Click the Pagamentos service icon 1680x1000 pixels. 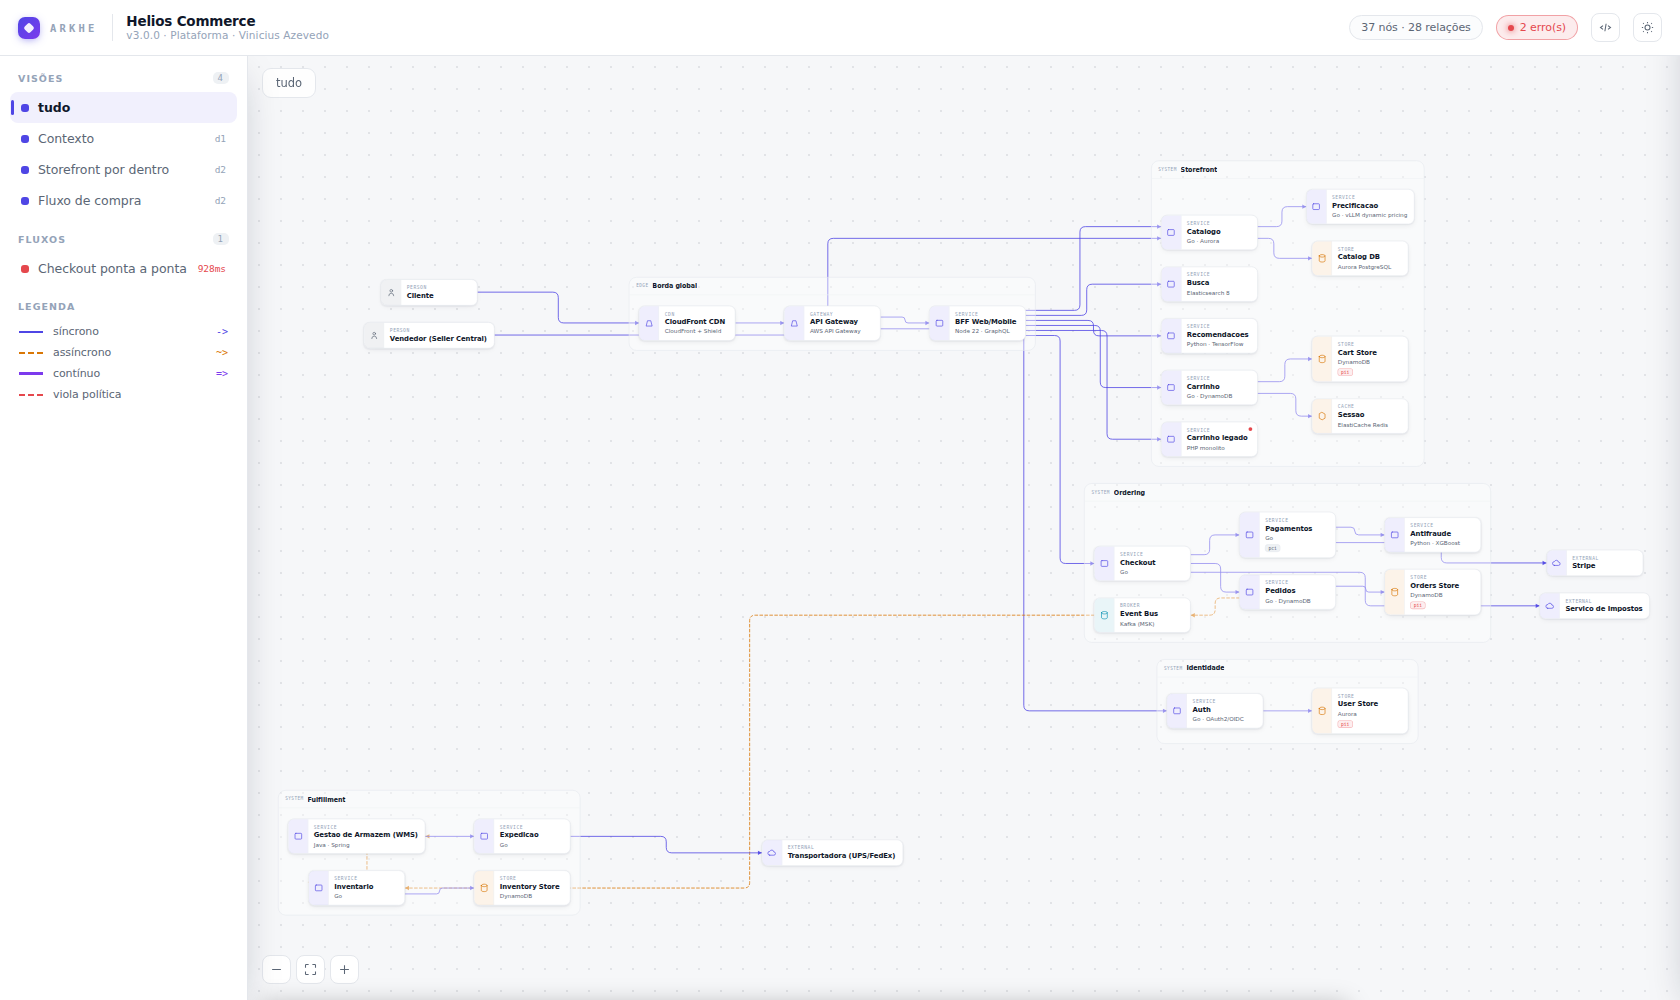click(1249, 535)
